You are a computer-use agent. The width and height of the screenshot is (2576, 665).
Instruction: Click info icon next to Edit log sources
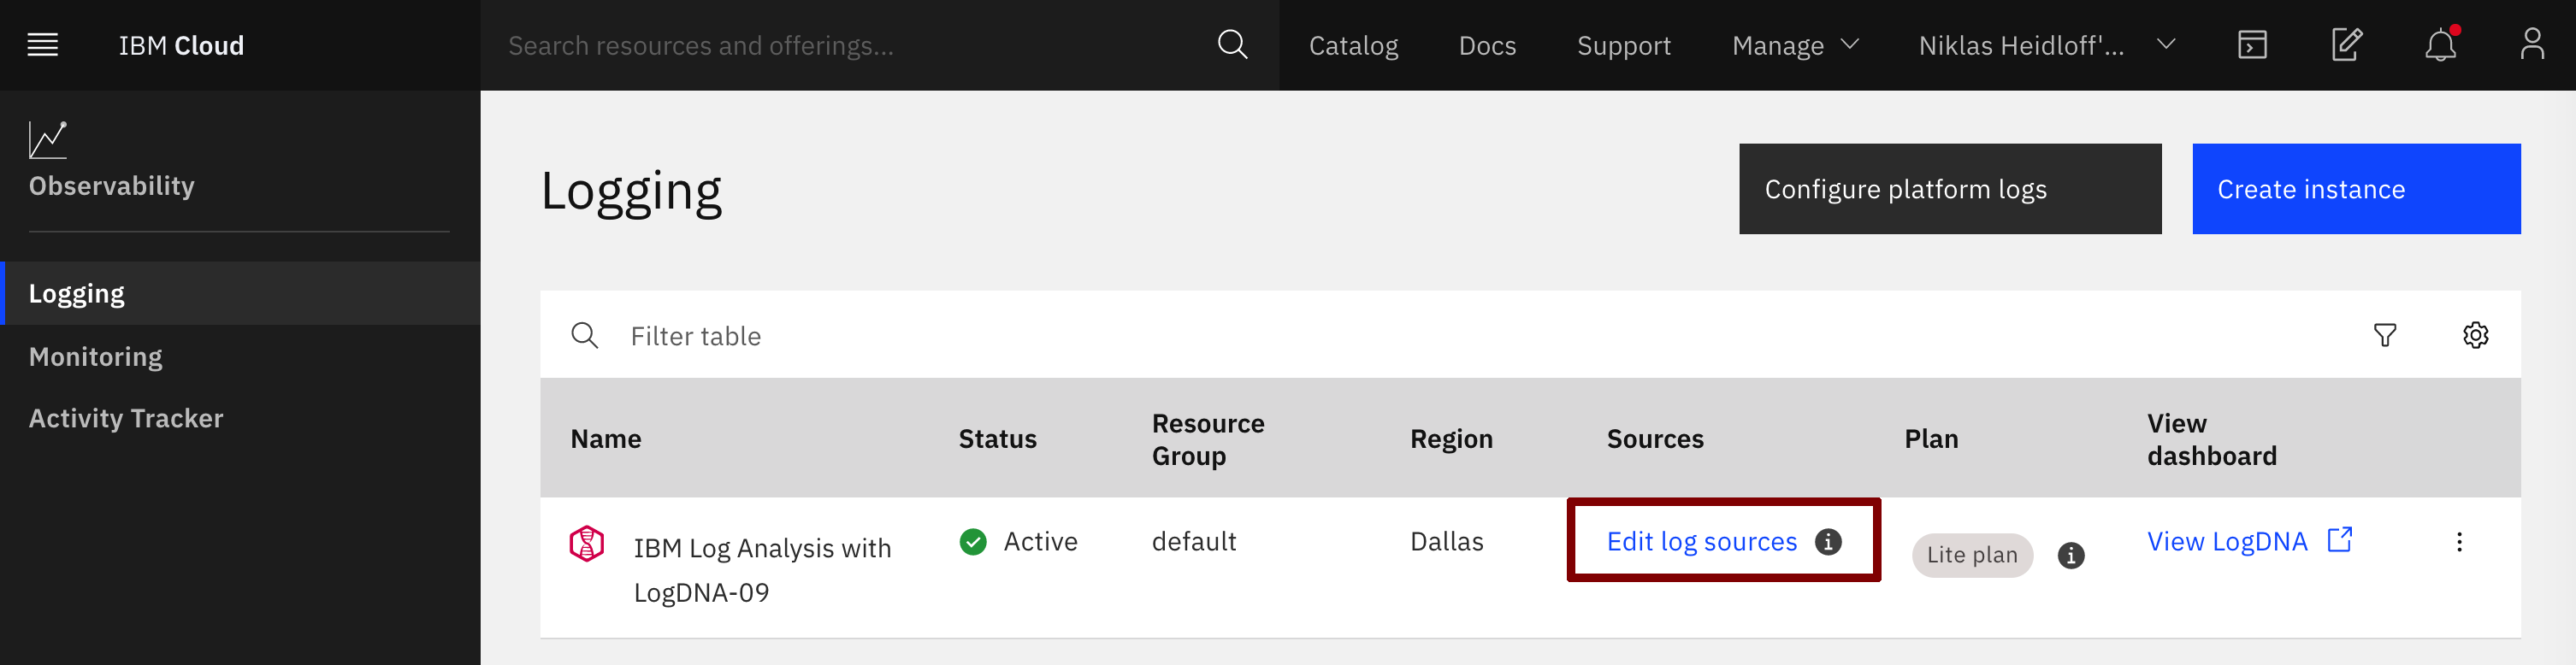click(1827, 542)
